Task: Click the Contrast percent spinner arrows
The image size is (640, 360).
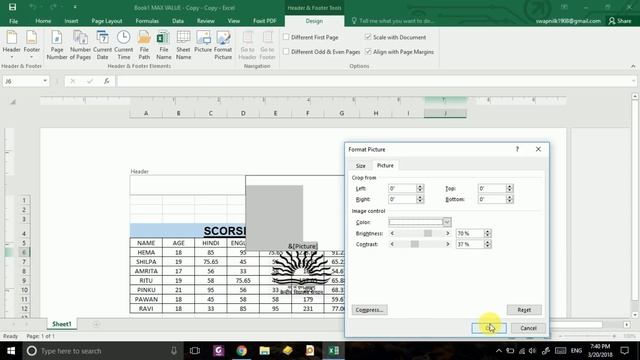Action: [487, 244]
